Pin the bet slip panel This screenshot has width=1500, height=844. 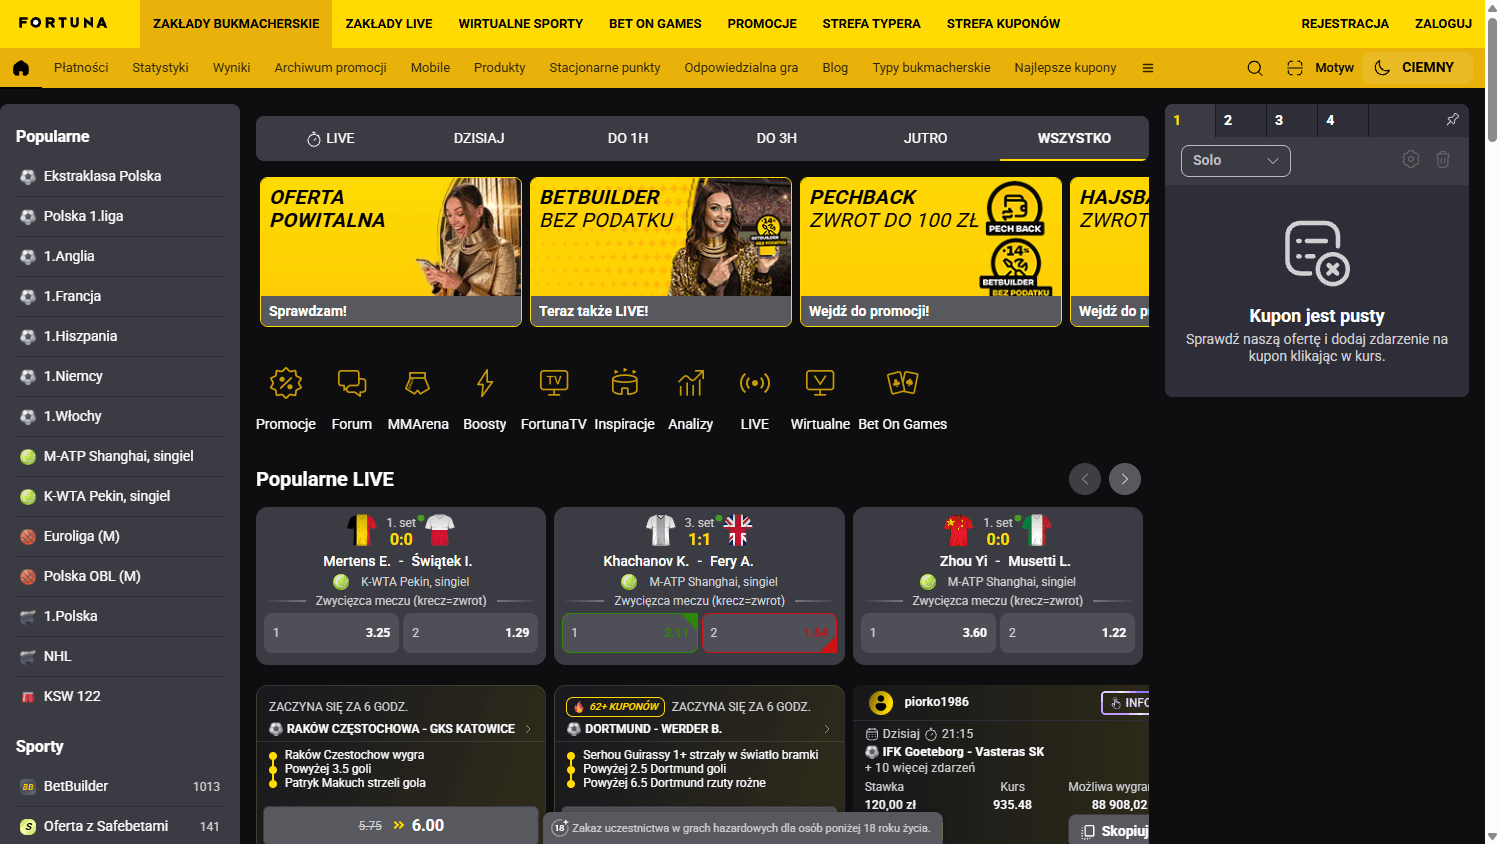pyautogui.click(x=1453, y=119)
